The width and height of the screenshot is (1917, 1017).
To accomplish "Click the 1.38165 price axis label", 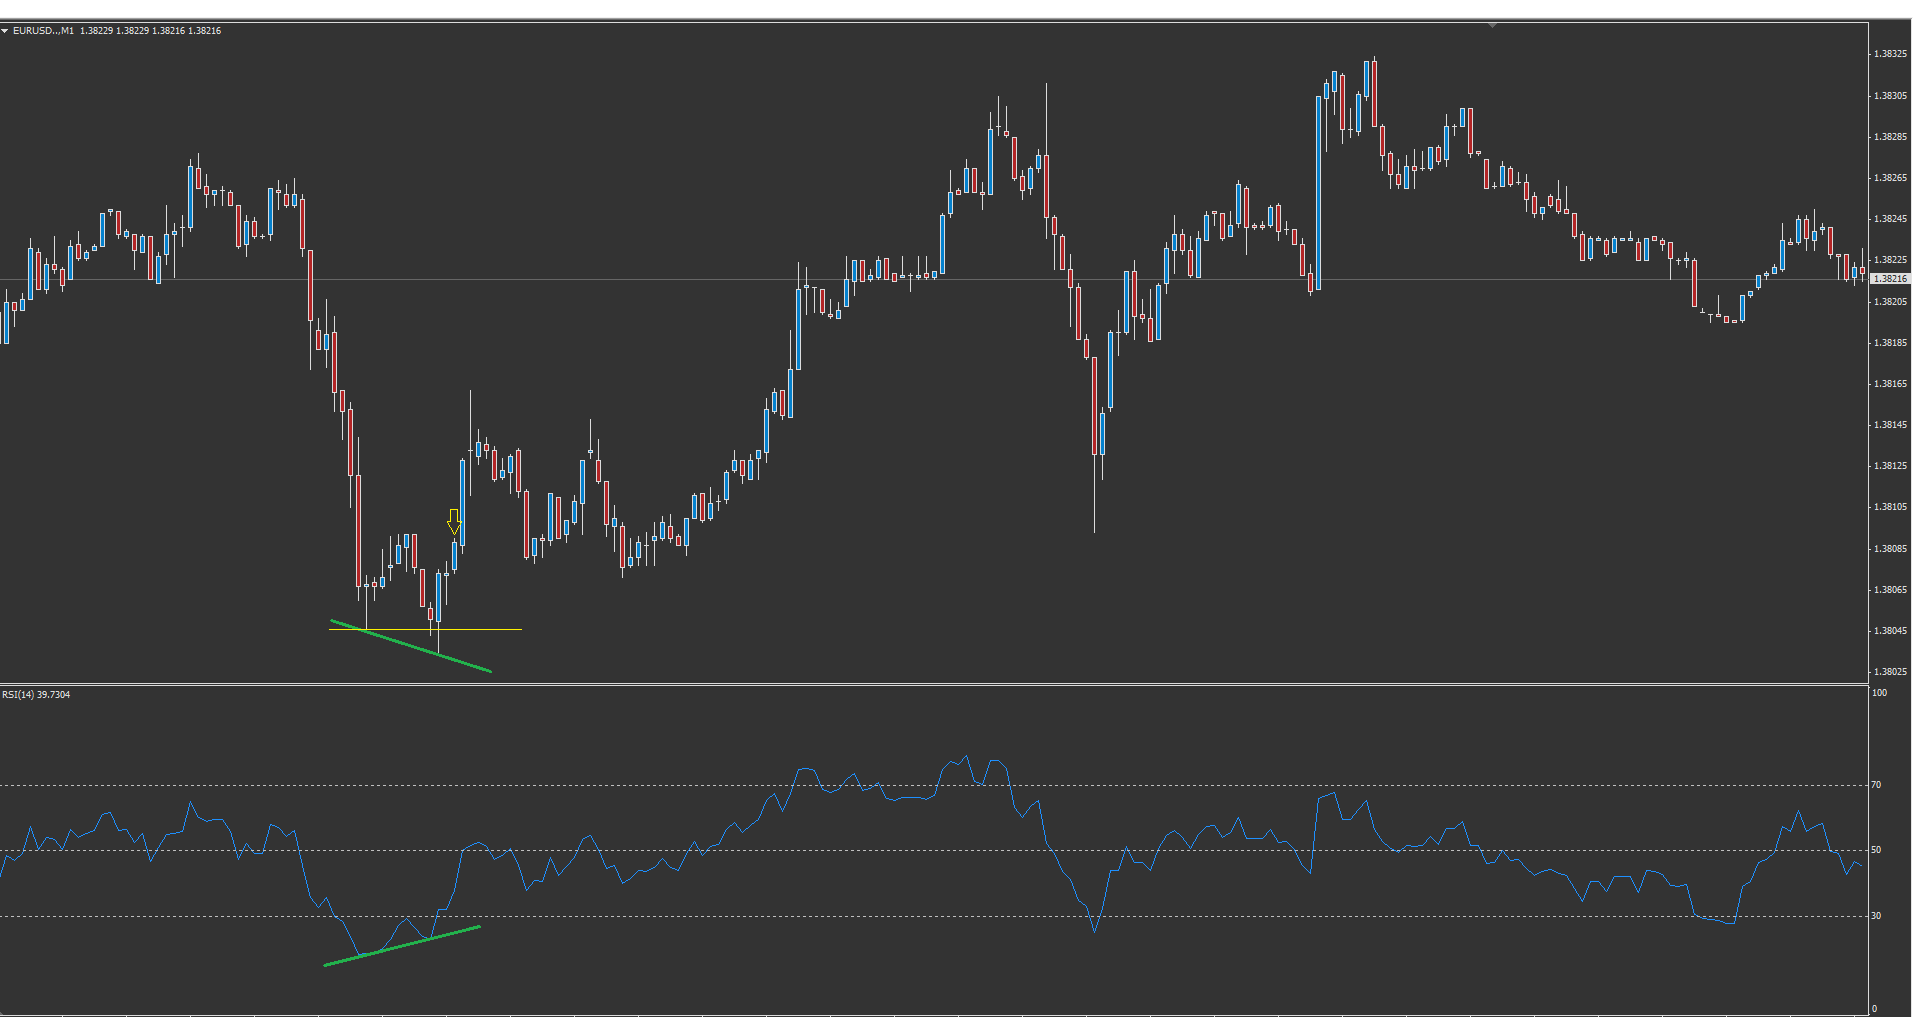I will coord(1890,384).
